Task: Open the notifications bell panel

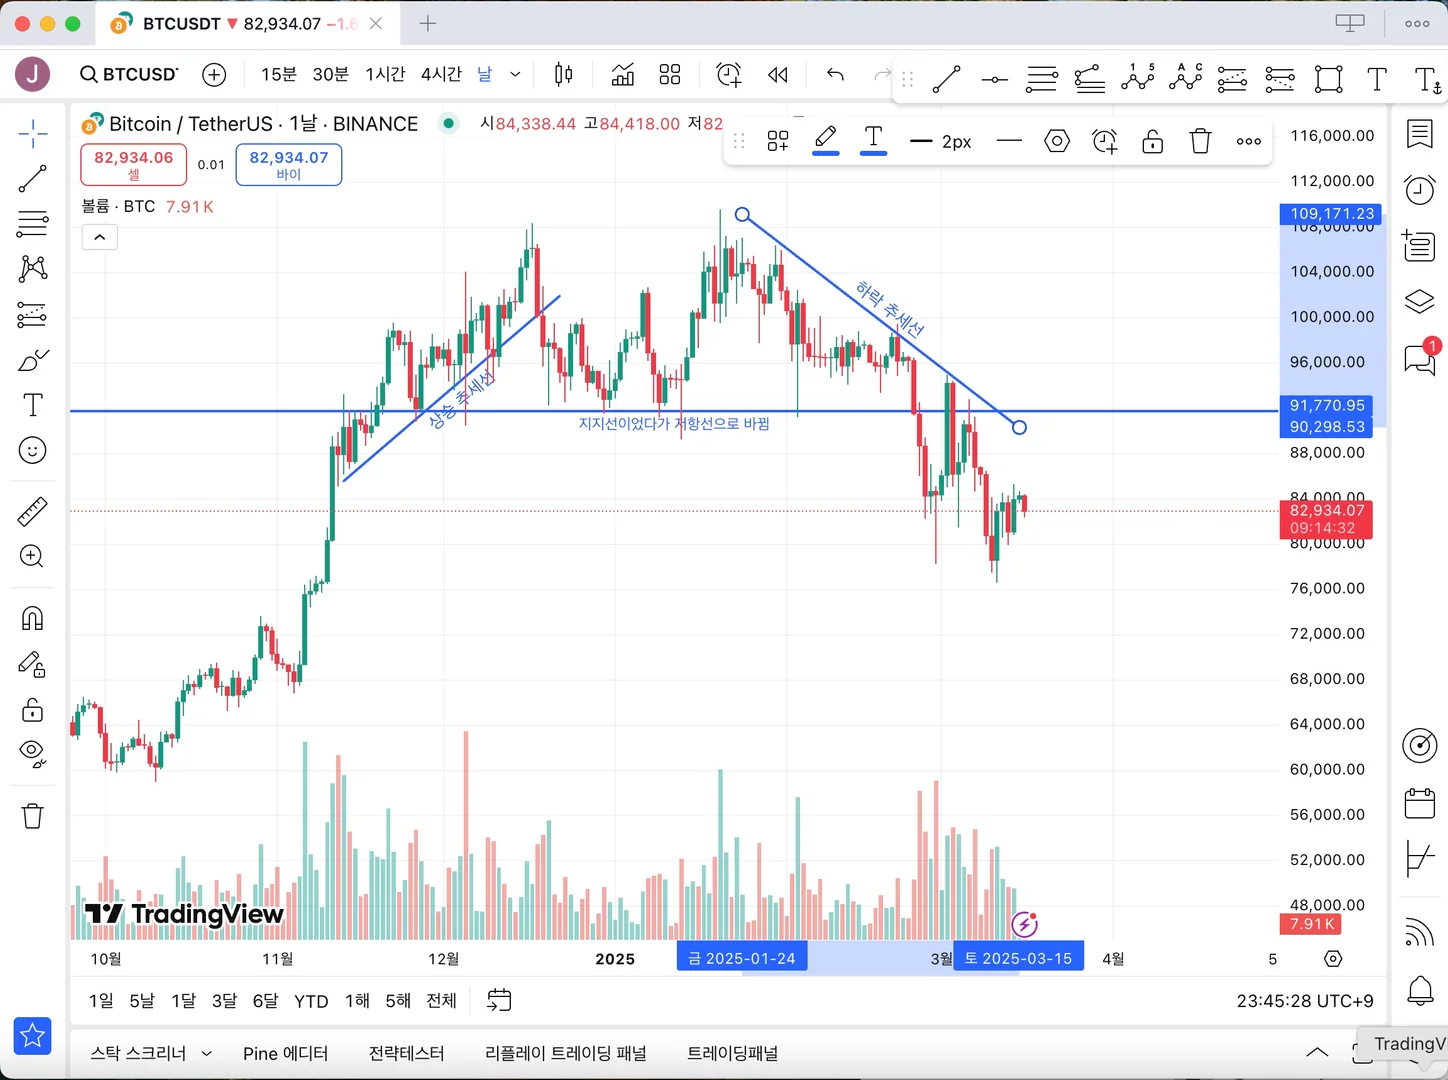Action: pos(1420,990)
